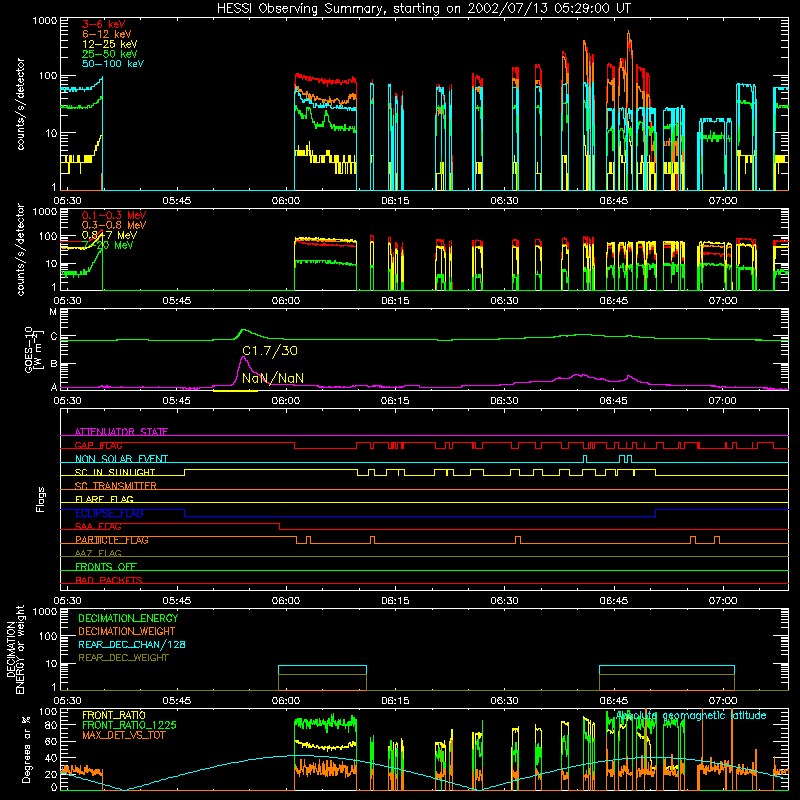Image resolution: width=800 pixels, height=800 pixels.
Task: Select the GAP_FLAG label
Action: [98, 445]
